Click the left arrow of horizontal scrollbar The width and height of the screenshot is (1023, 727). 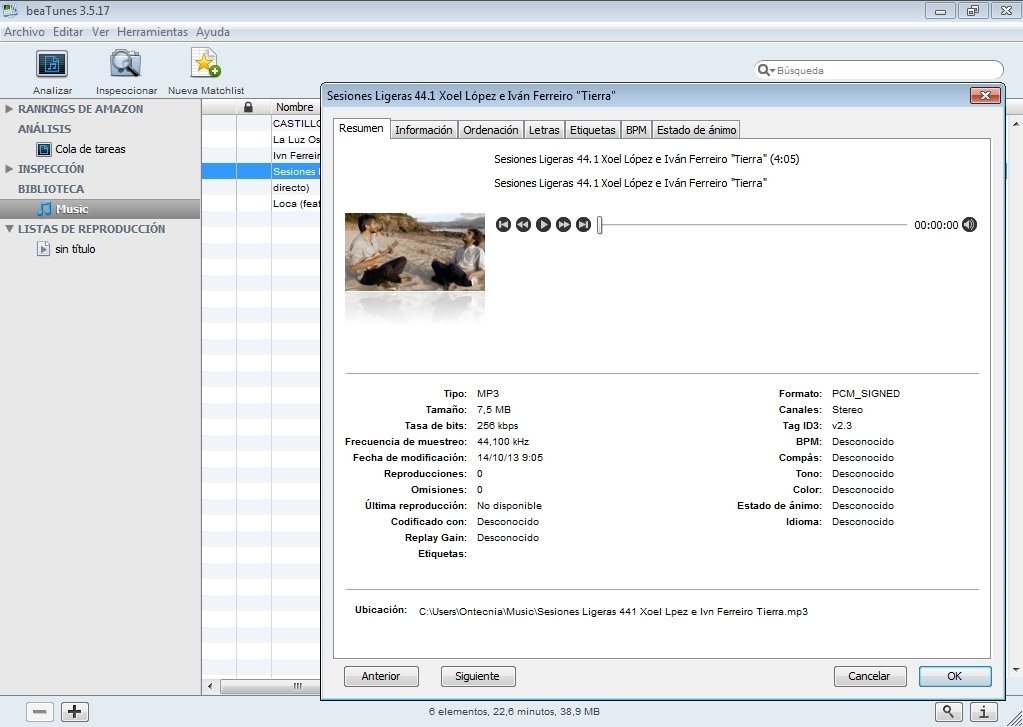(210, 687)
